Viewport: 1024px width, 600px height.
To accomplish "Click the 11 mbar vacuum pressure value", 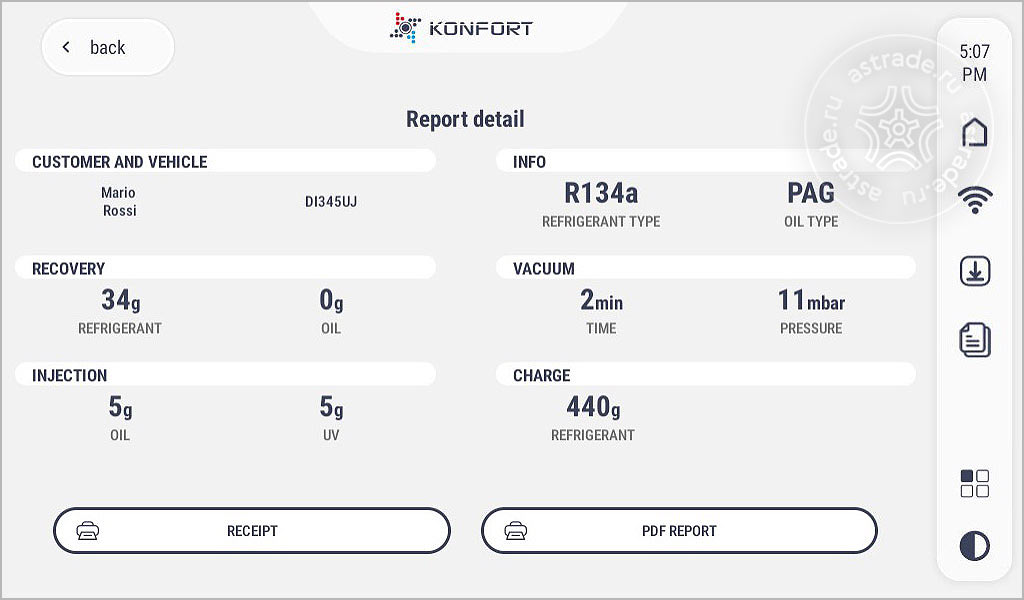I will point(811,300).
